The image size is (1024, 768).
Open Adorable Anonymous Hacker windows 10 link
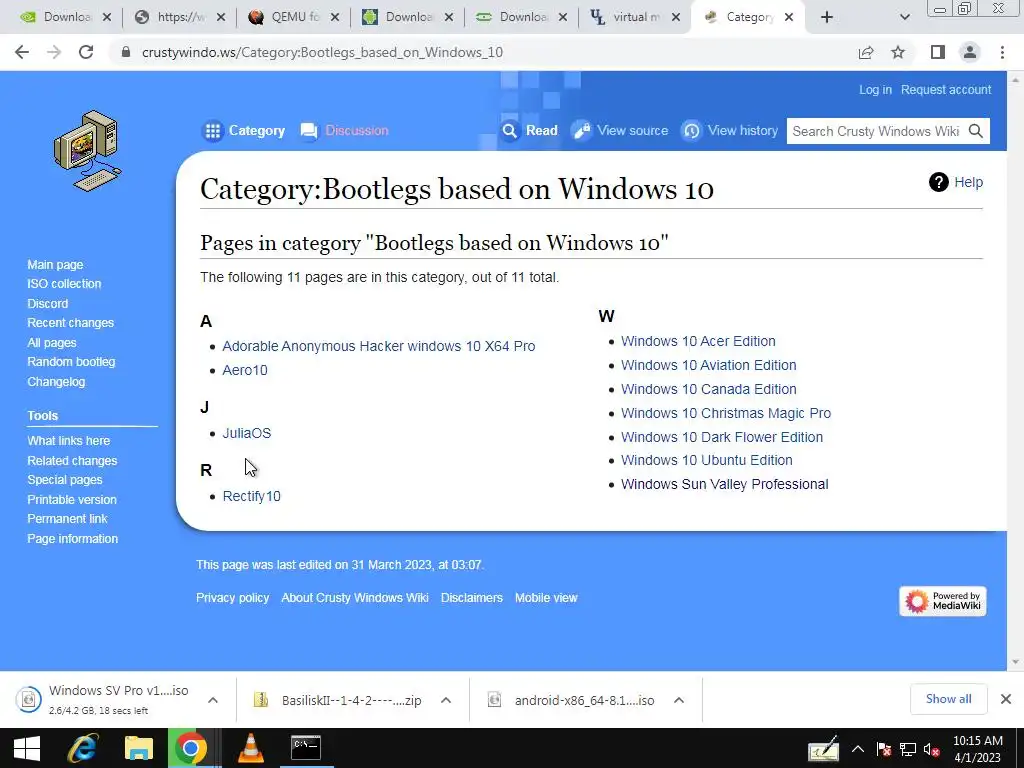click(x=379, y=346)
